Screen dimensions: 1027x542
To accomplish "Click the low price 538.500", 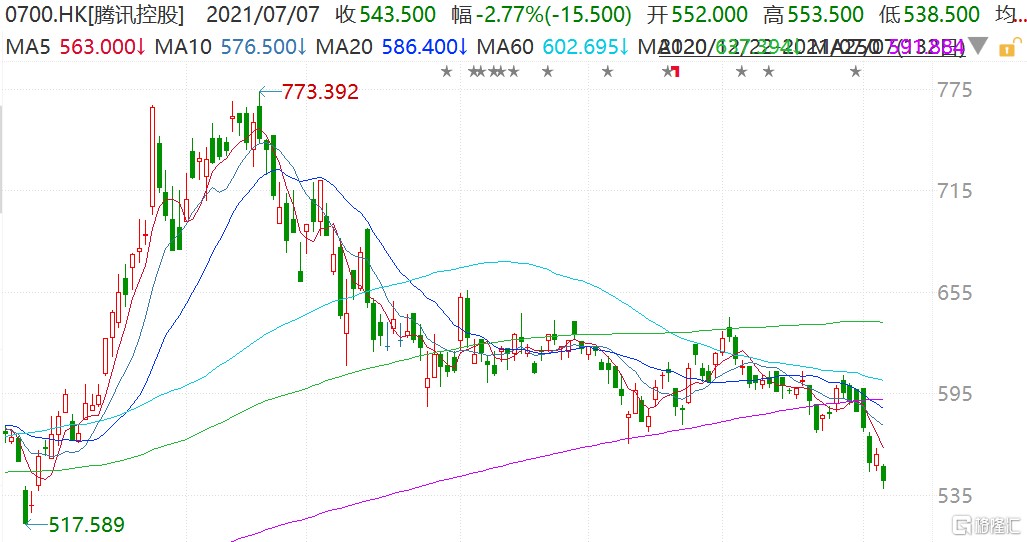I will point(942,14).
